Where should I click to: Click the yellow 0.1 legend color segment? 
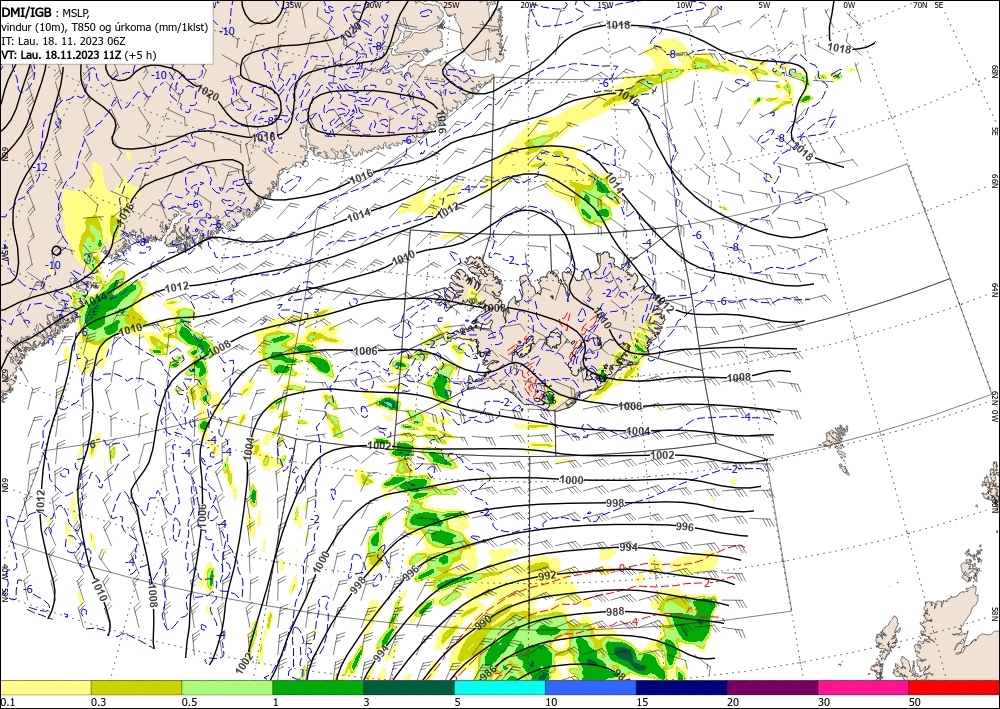(x=45, y=687)
